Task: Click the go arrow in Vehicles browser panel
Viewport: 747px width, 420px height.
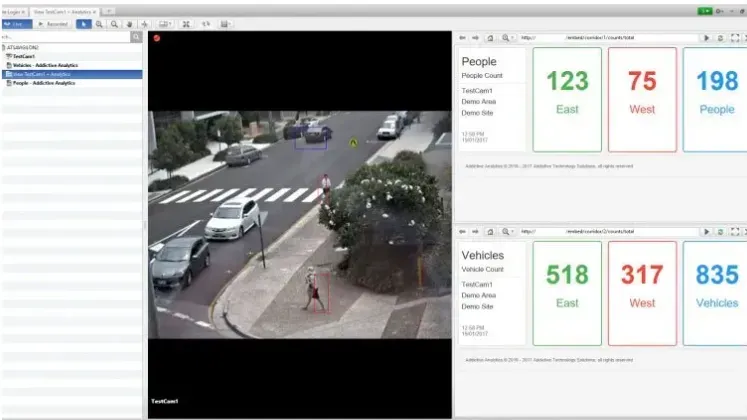Action: (706, 231)
